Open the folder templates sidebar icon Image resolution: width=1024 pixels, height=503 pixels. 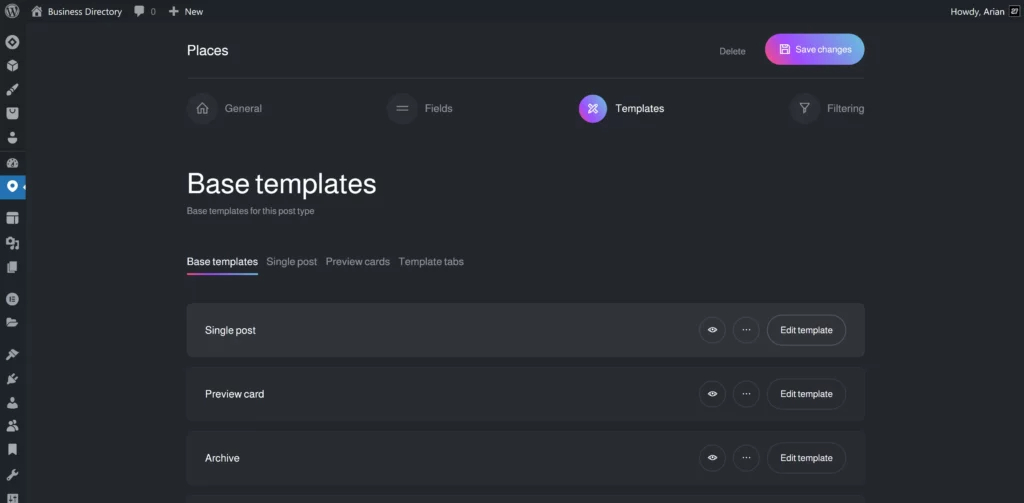click(12, 323)
